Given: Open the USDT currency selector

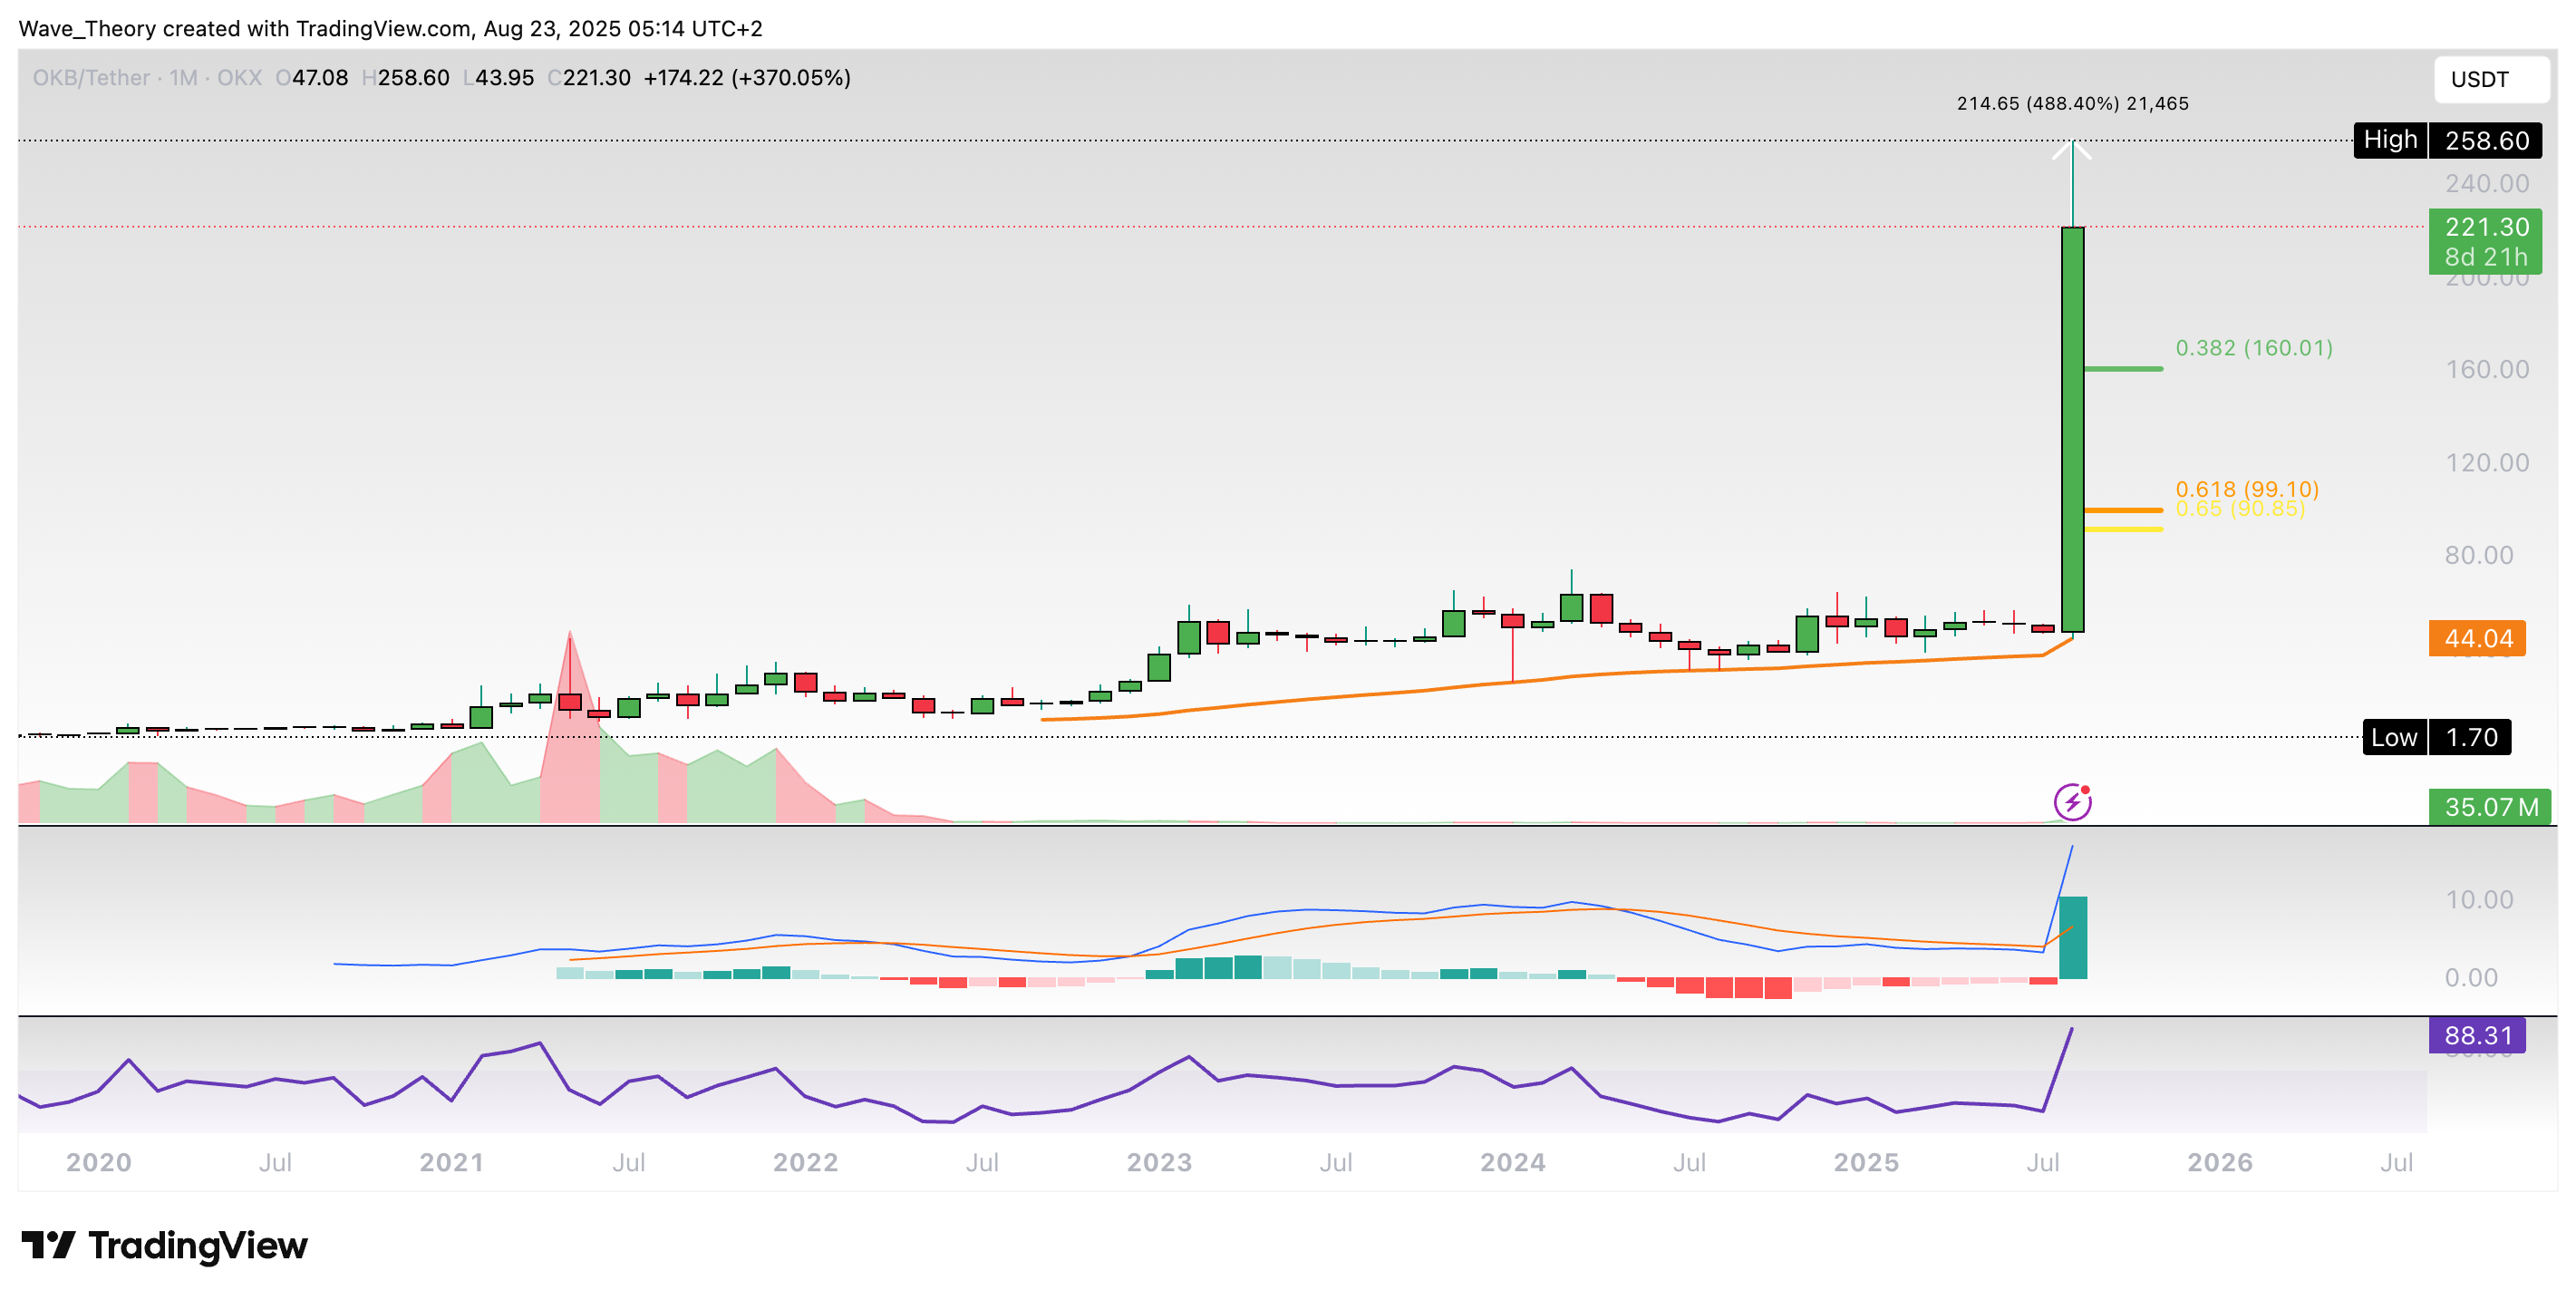Looking at the screenshot, I should tap(2490, 79).
